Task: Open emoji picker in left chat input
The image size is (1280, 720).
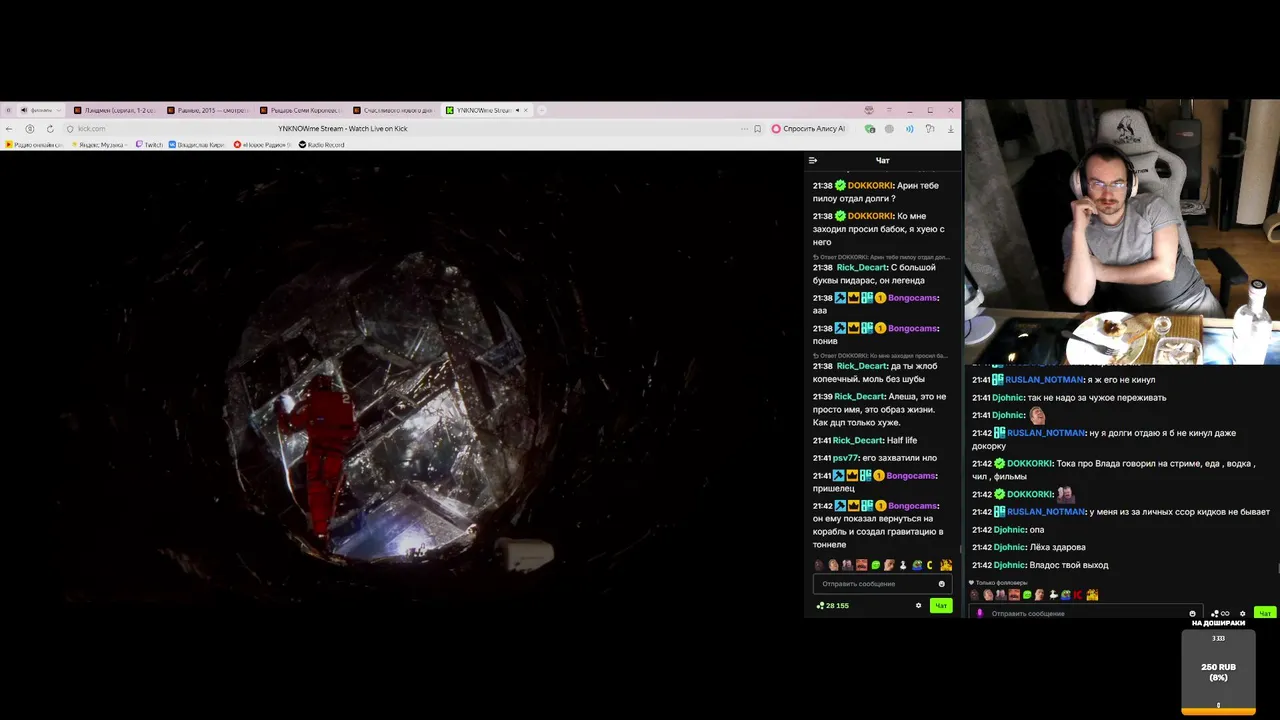Action: coord(941,584)
